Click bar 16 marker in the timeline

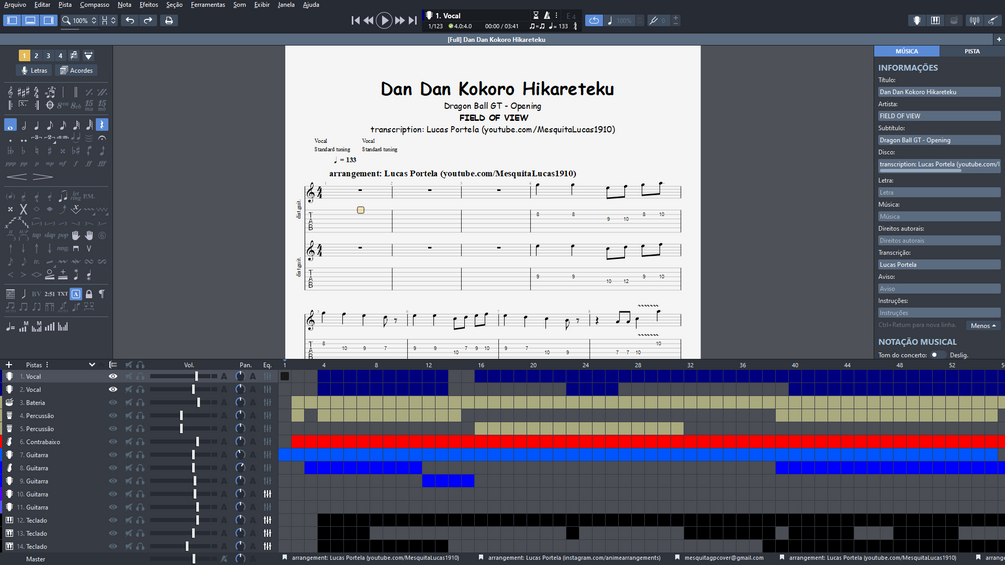[481, 364]
